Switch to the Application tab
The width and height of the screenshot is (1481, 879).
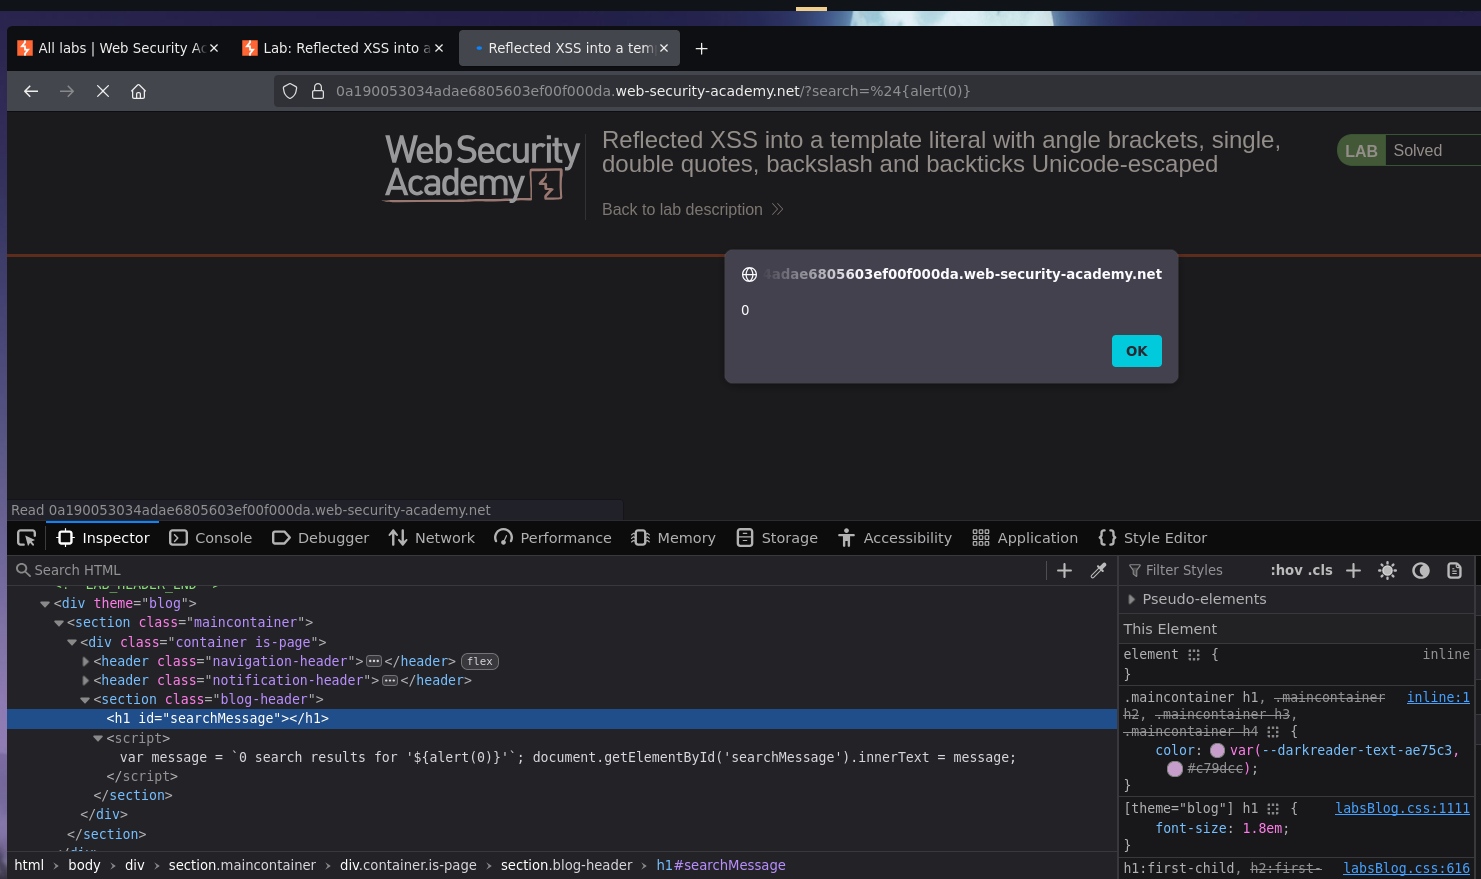coord(1025,538)
